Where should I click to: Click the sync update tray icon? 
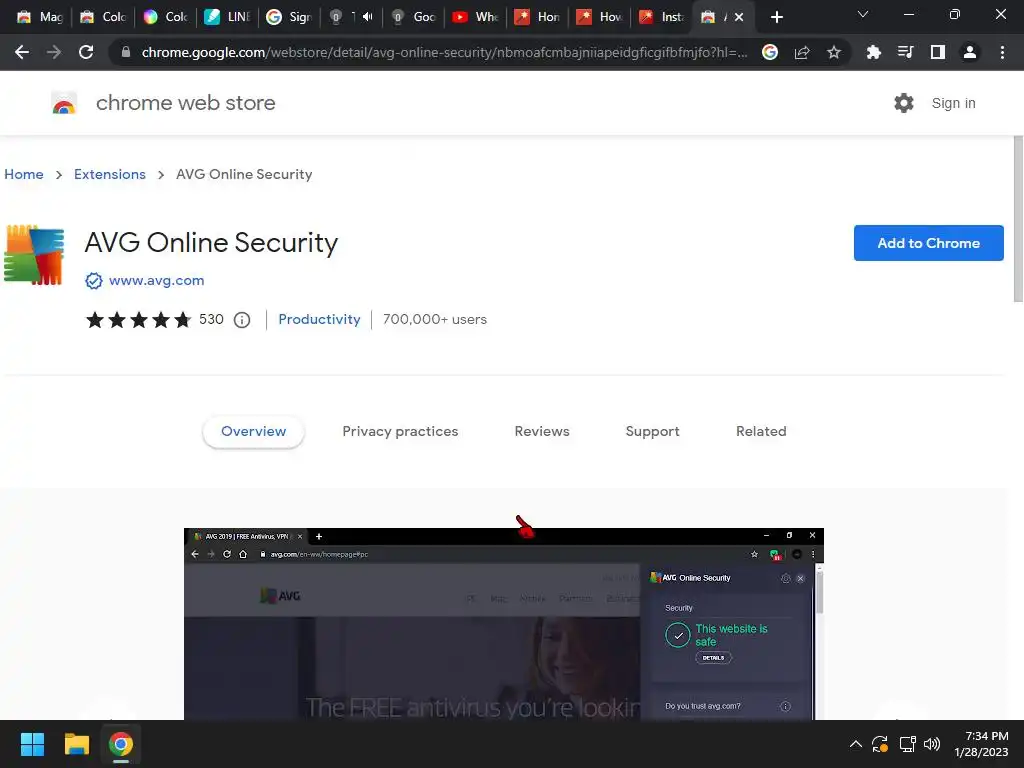880,744
